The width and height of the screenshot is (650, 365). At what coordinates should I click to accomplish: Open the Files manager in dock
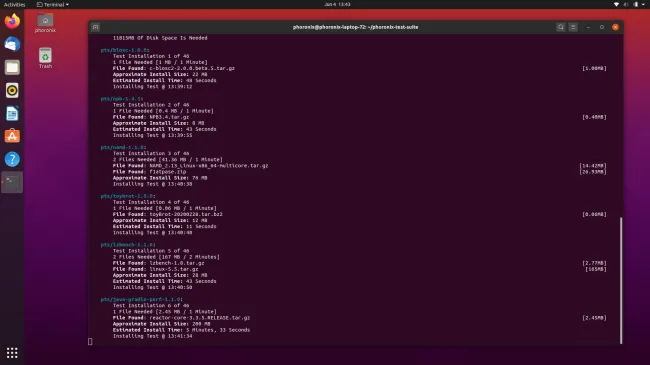12,67
